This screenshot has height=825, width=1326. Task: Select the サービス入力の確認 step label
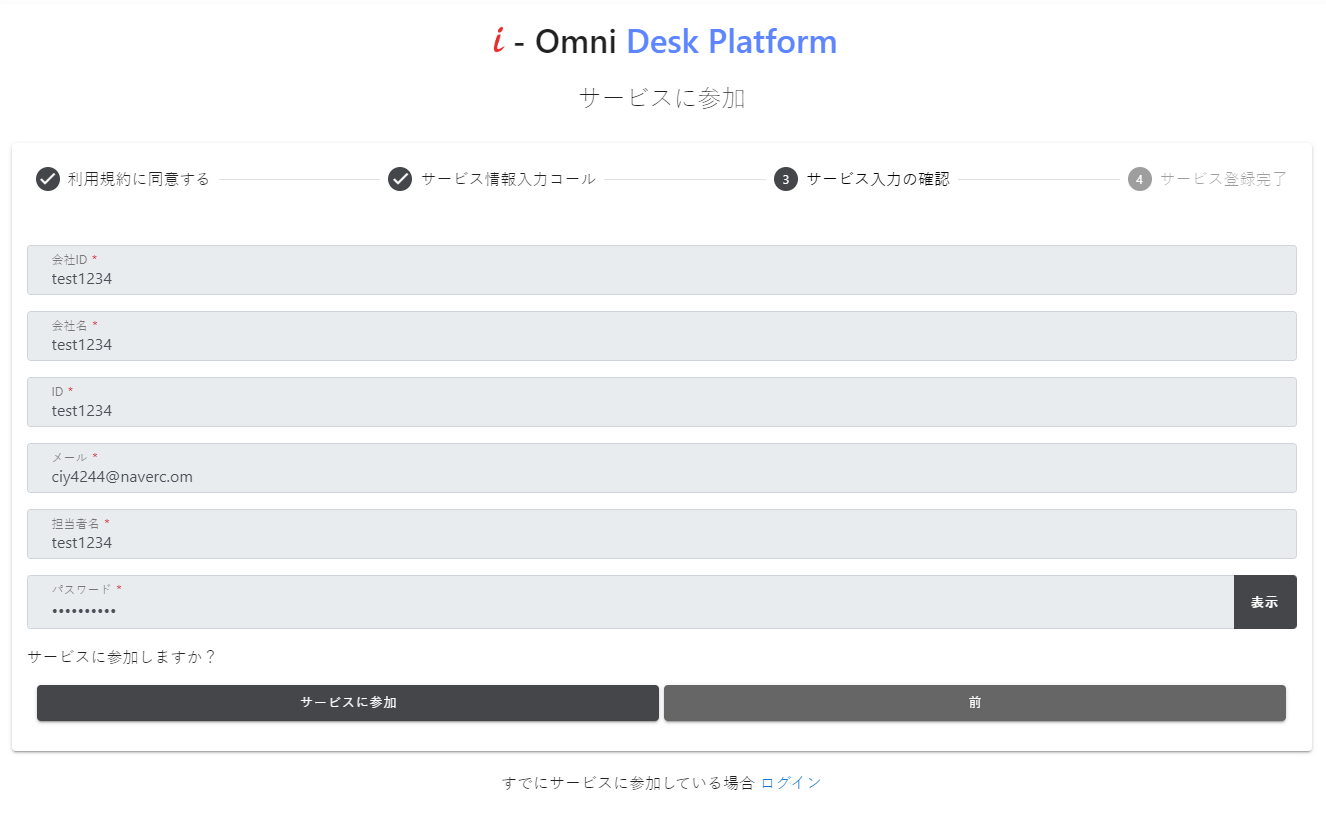point(878,179)
